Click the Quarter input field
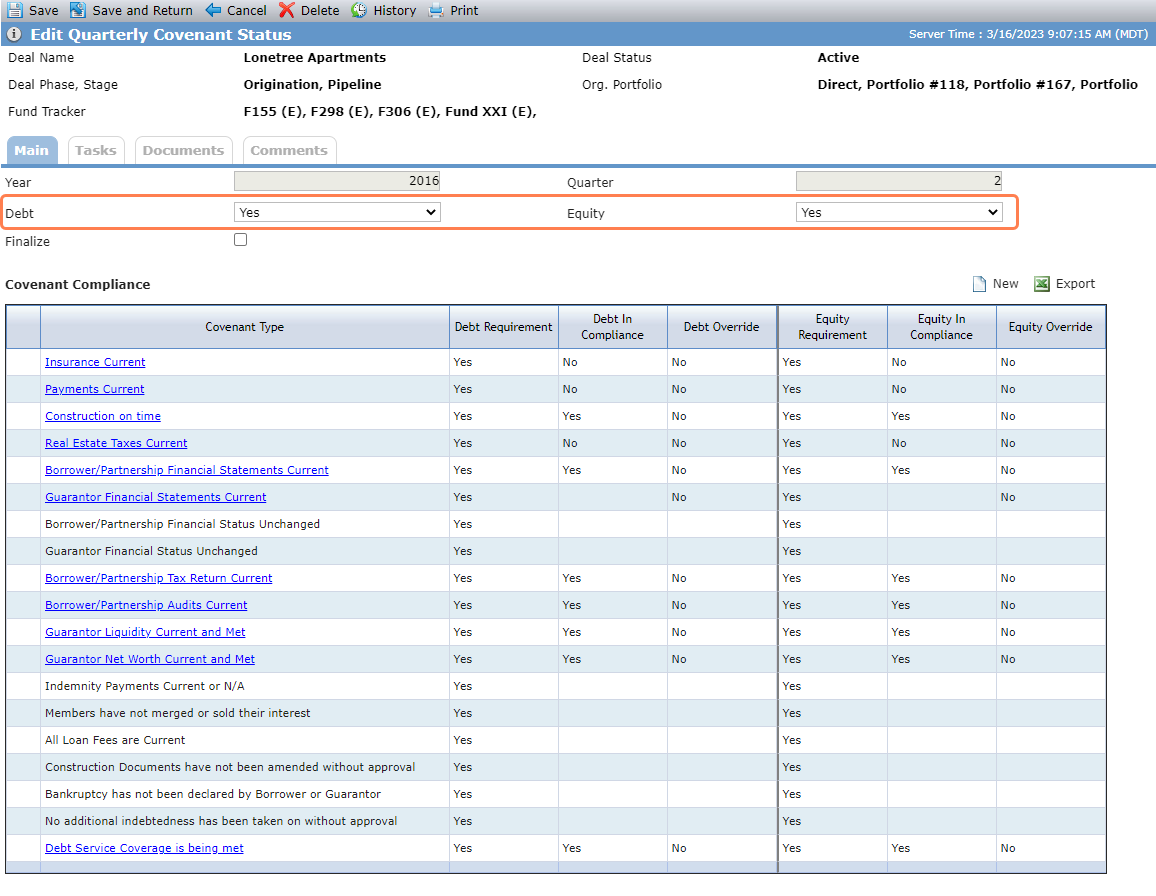Screen dimensions: 1156x896 (899, 181)
